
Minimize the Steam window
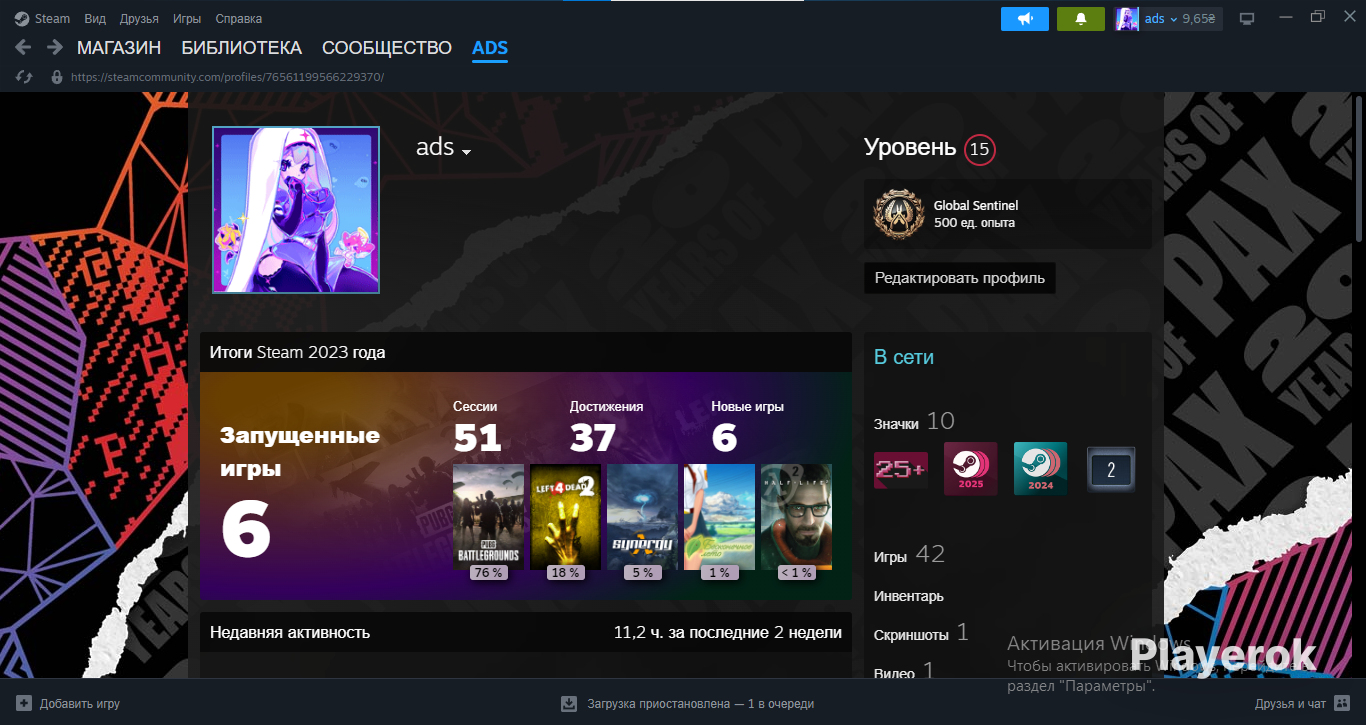(1287, 17)
